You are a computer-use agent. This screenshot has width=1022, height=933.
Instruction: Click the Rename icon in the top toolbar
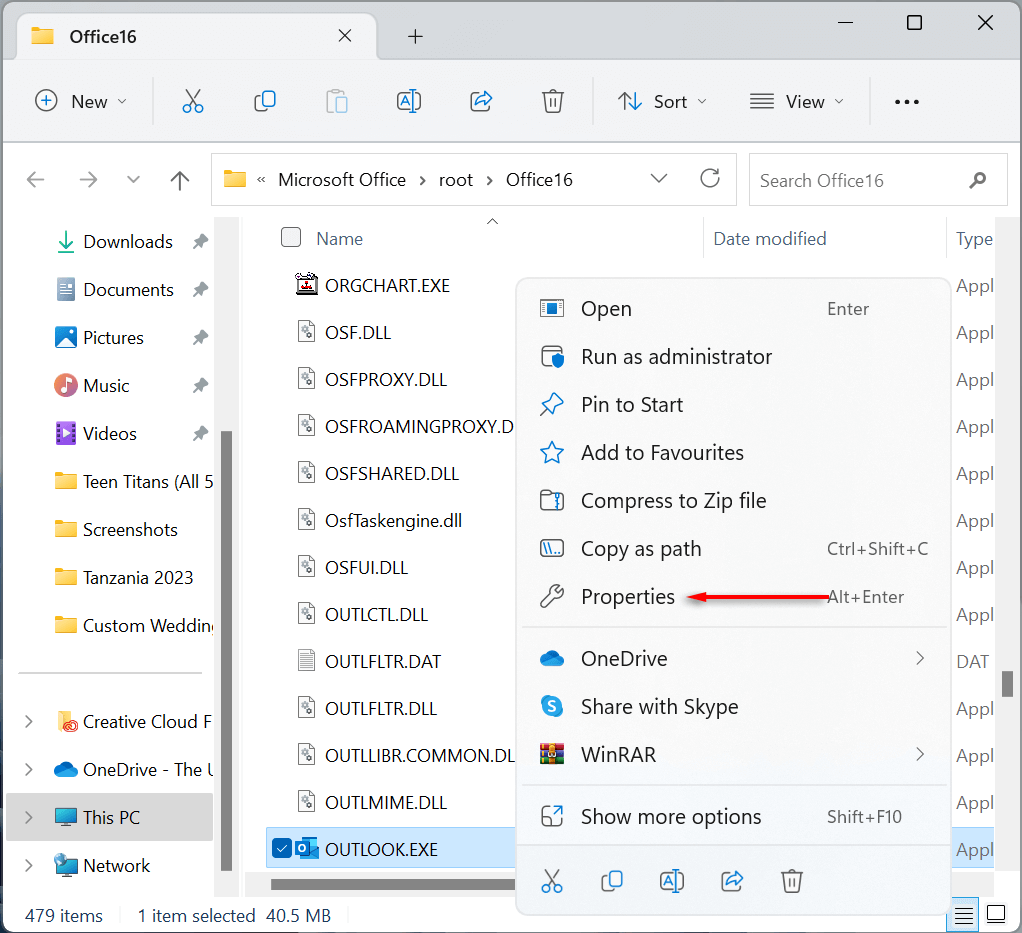(x=408, y=101)
